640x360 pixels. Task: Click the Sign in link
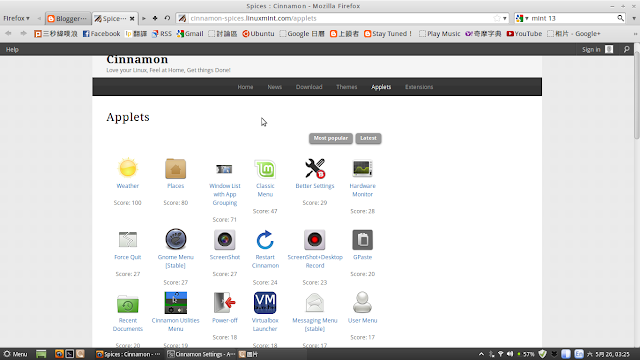[x=591, y=49]
